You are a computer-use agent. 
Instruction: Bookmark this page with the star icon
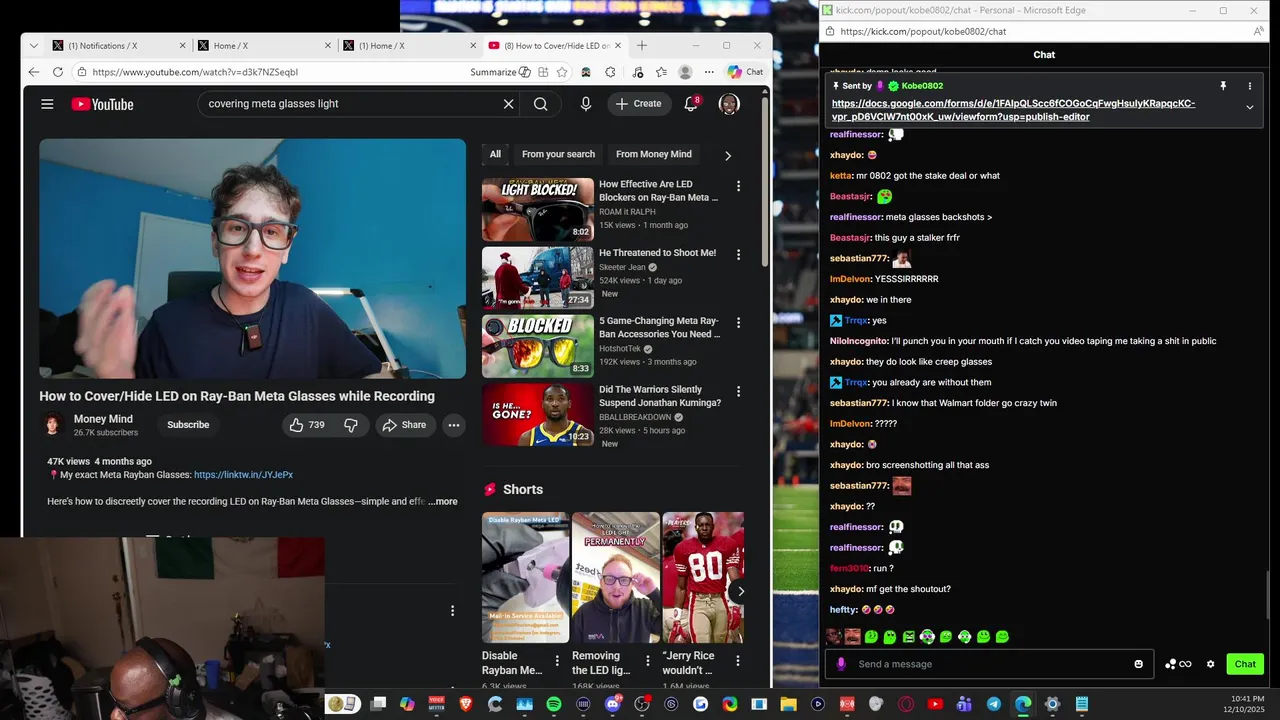562,72
